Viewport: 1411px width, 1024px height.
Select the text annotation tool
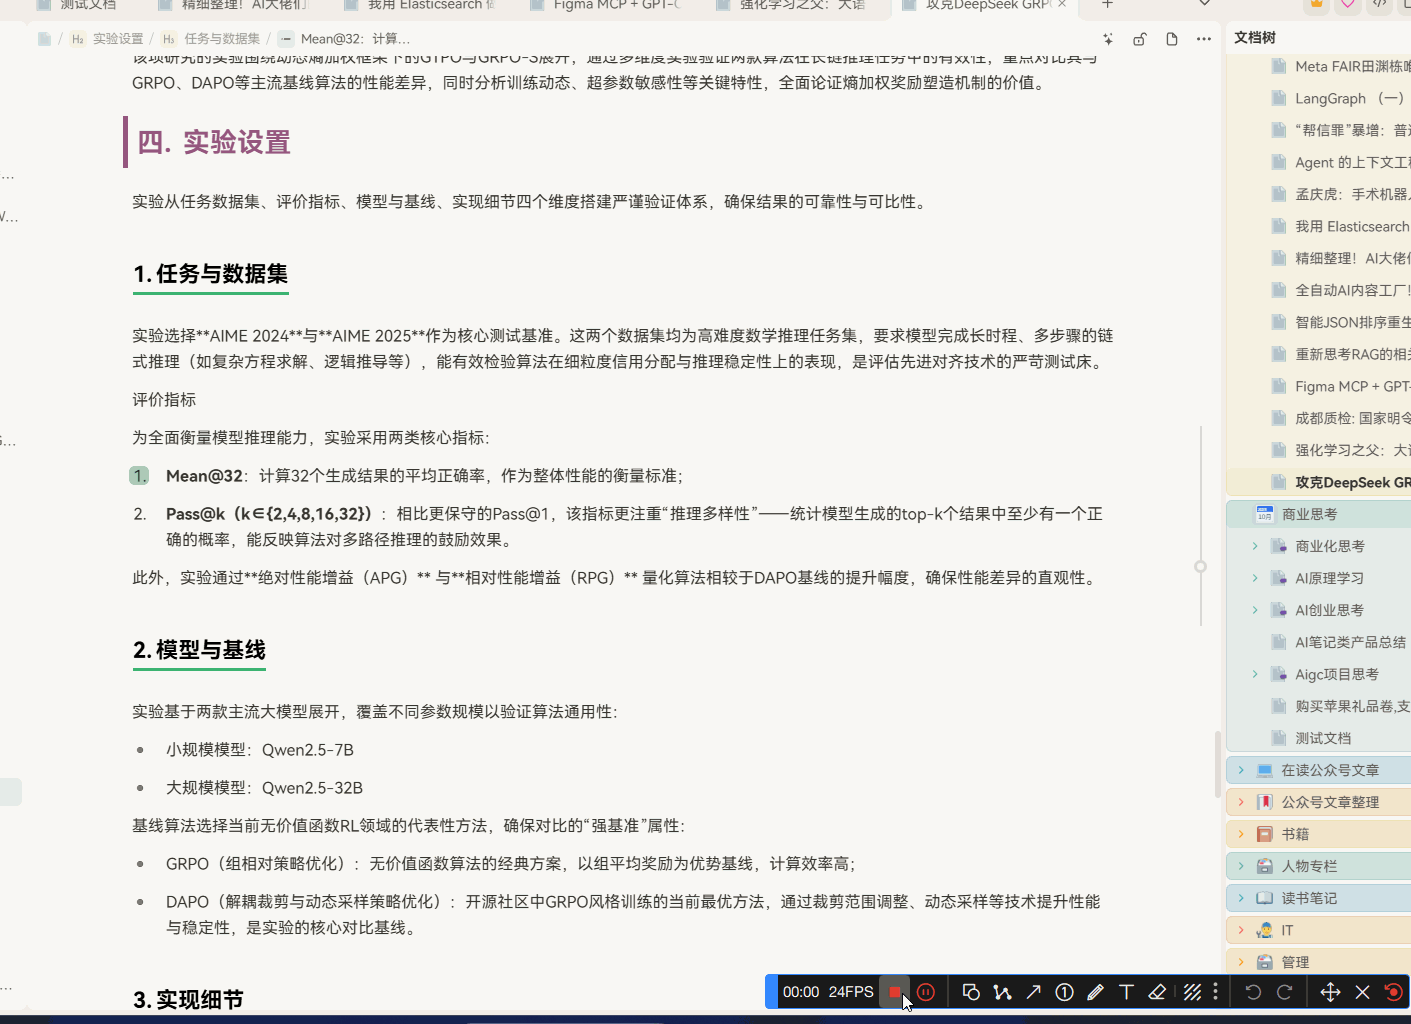(x=1126, y=991)
